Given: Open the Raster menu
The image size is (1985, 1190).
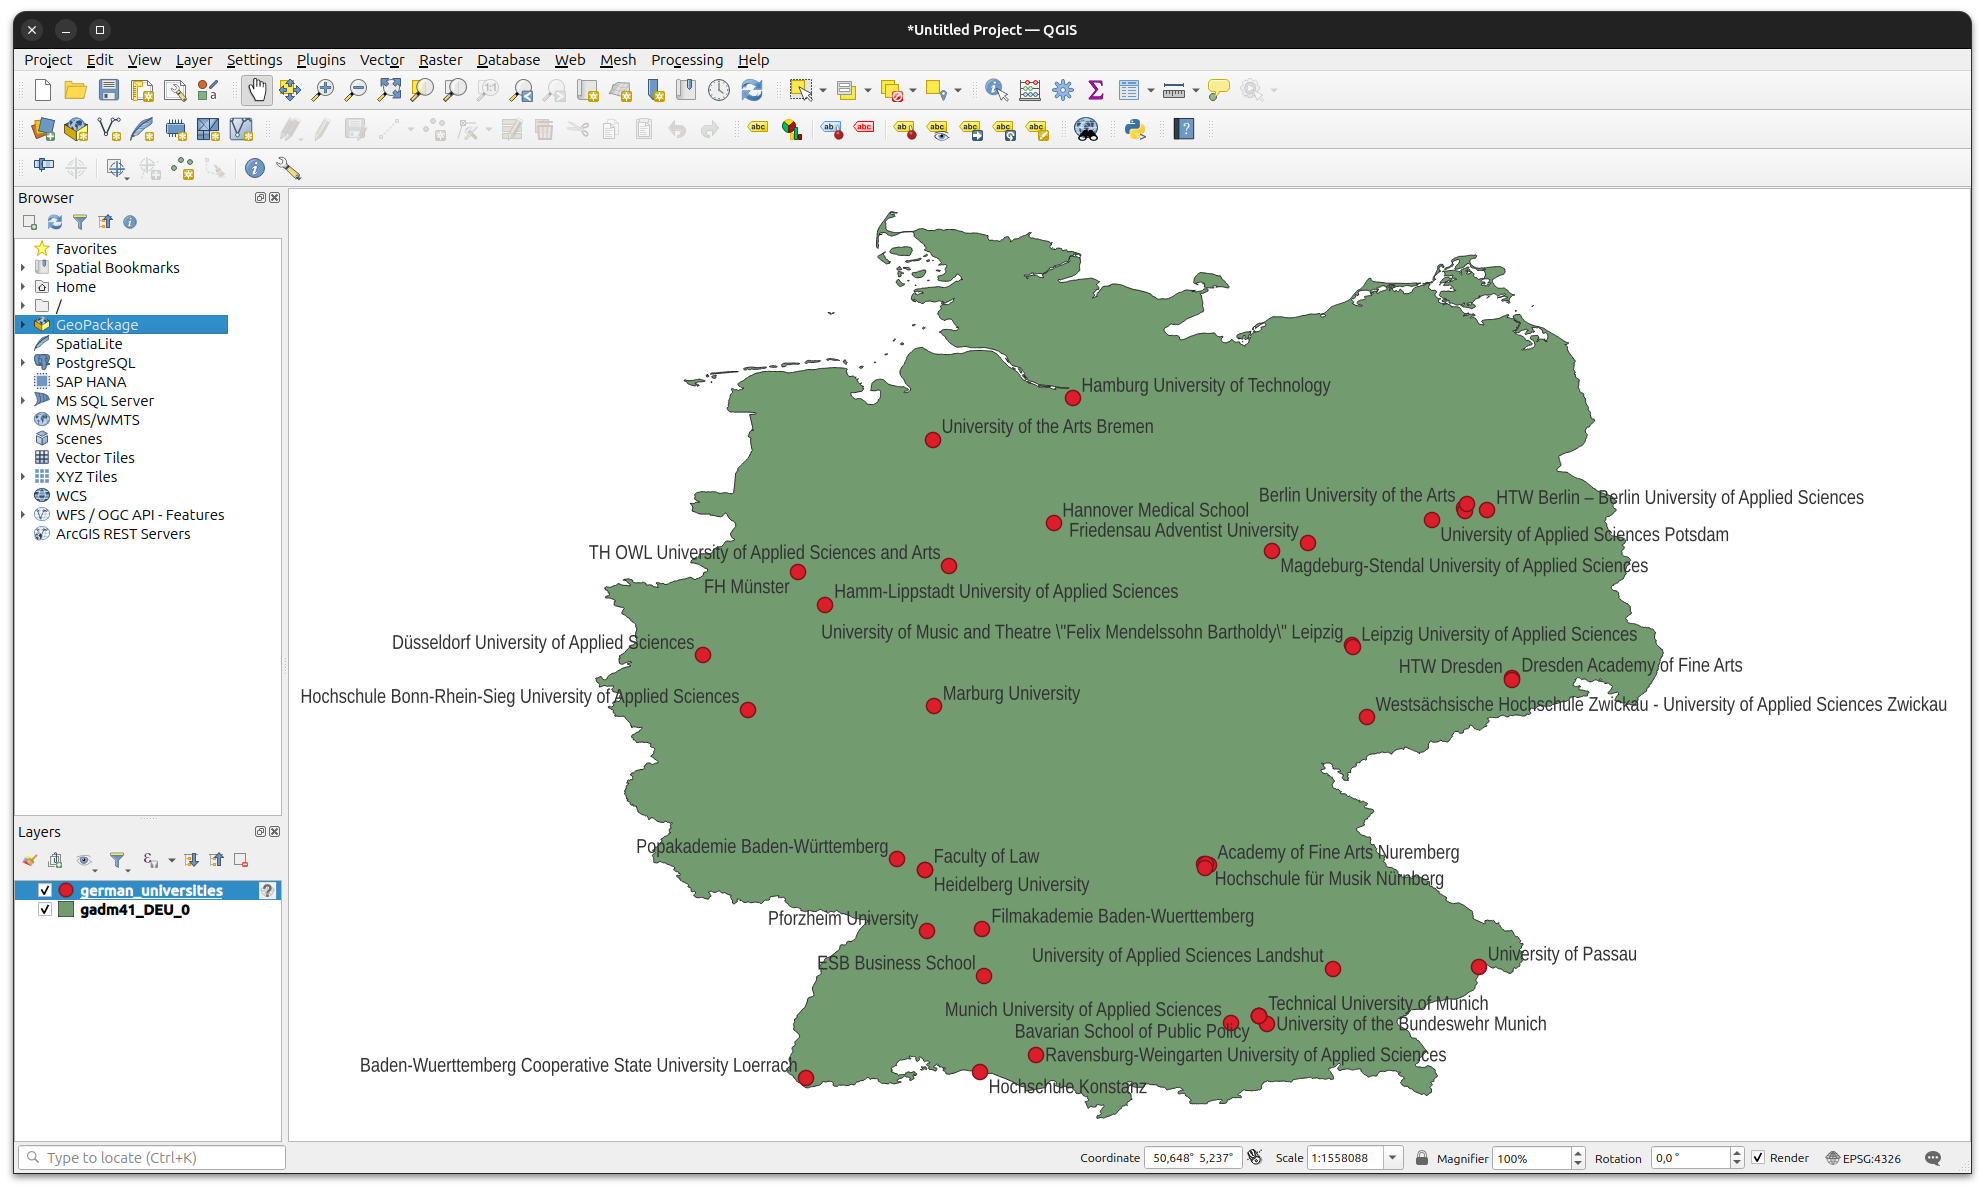Looking at the screenshot, I should (440, 60).
